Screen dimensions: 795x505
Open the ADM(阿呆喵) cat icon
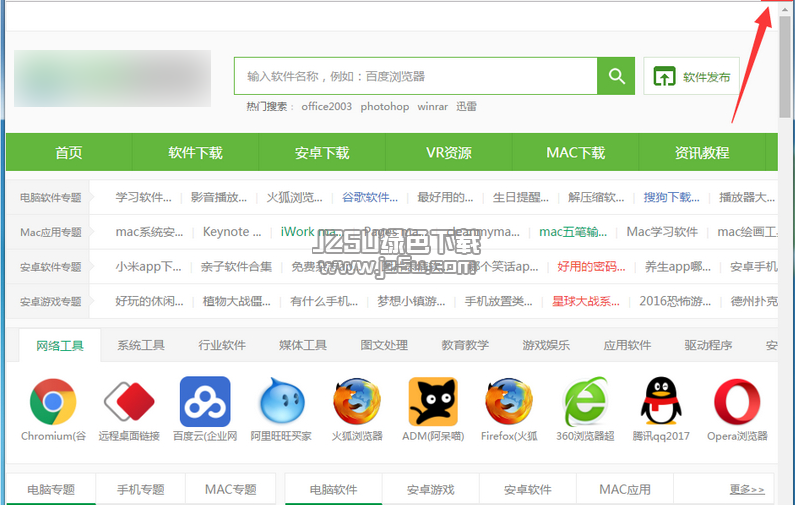tap(433, 402)
